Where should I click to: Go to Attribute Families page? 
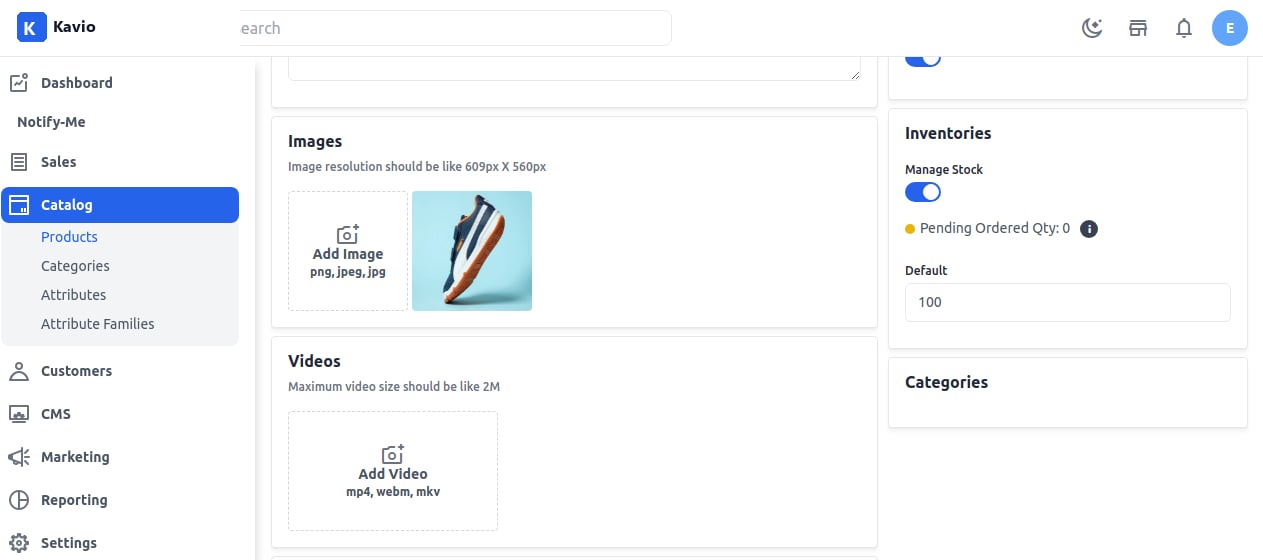(x=97, y=324)
